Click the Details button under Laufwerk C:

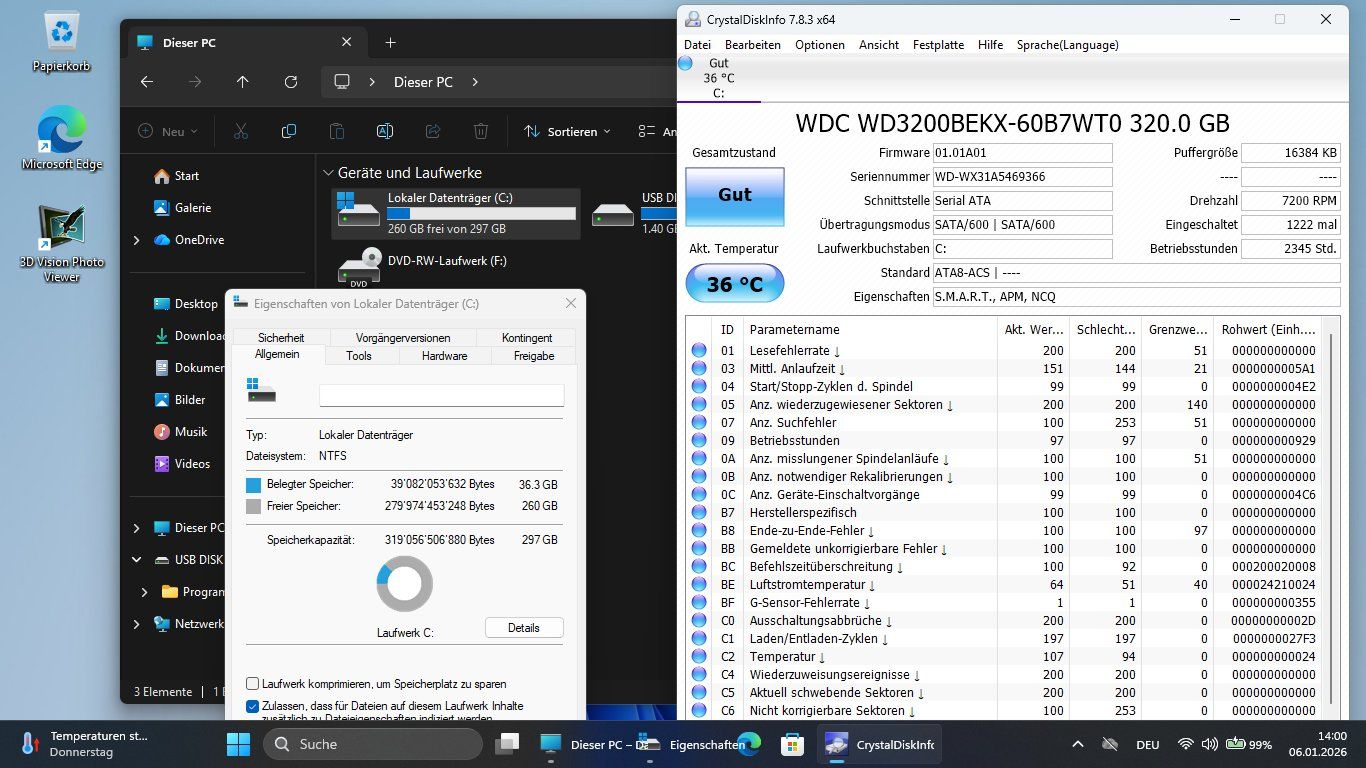tap(524, 628)
